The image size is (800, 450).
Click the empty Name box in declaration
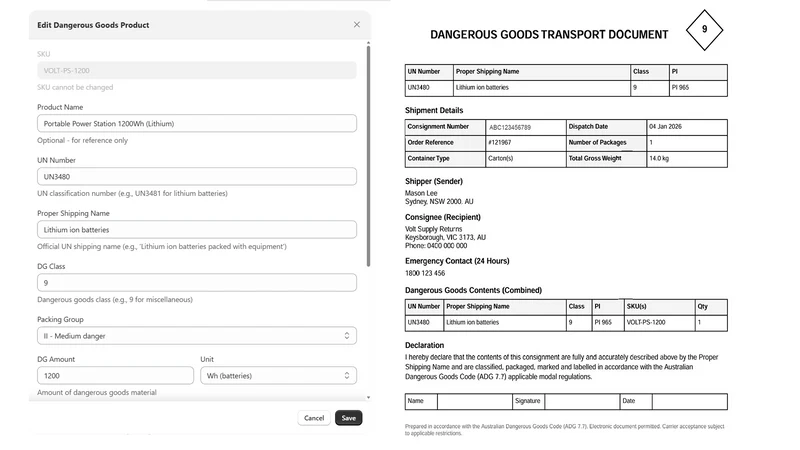[474, 401]
